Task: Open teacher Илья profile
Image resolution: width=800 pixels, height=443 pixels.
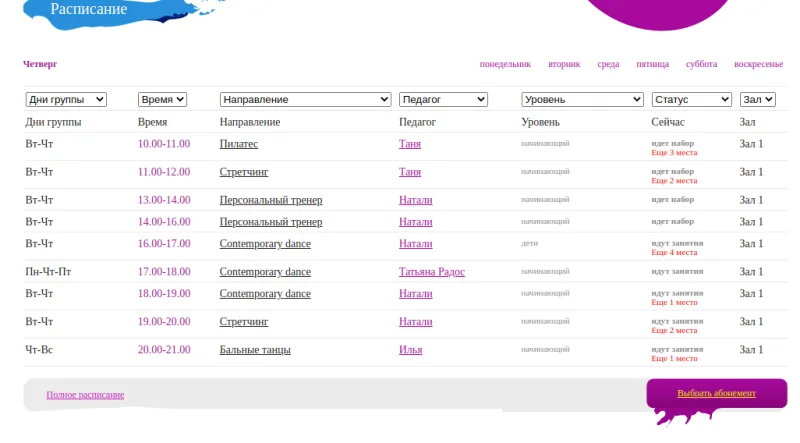Action: pos(410,350)
